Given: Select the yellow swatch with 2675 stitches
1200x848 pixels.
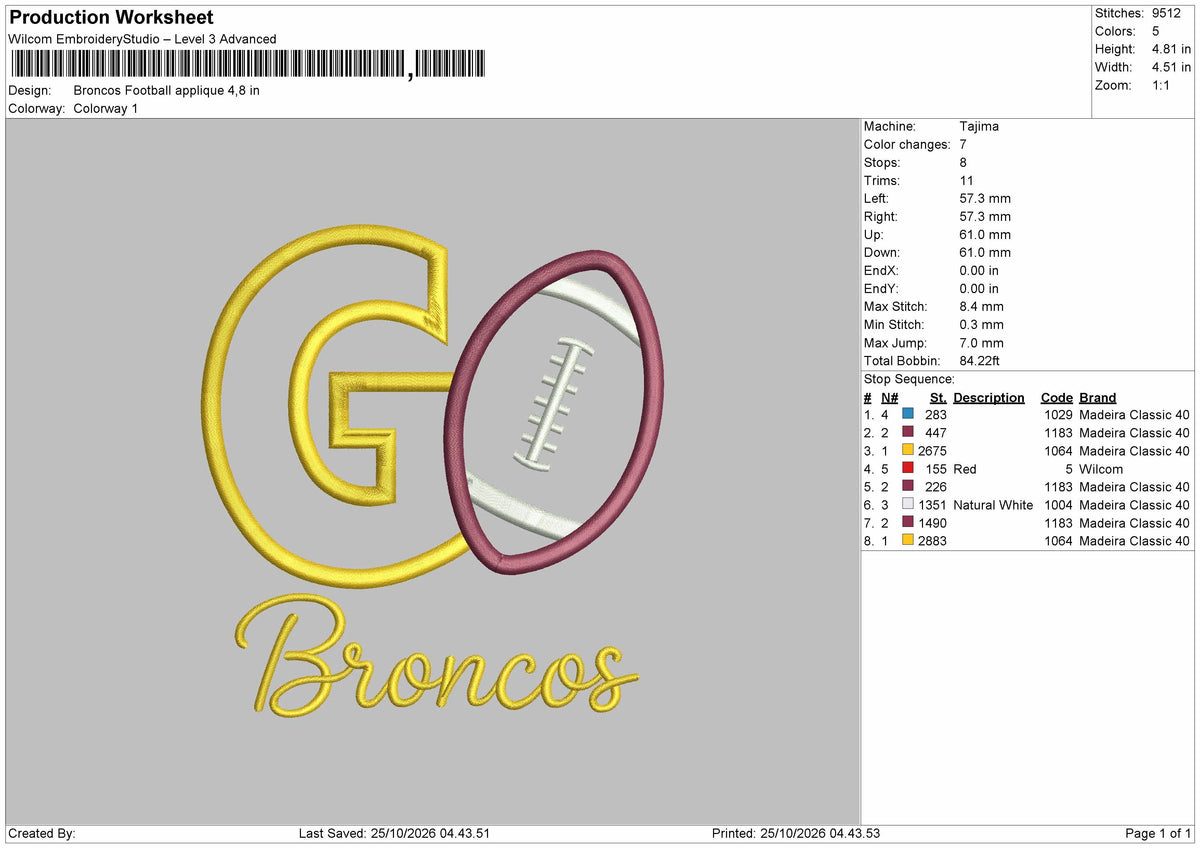Looking at the screenshot, I should pos(908,451).
